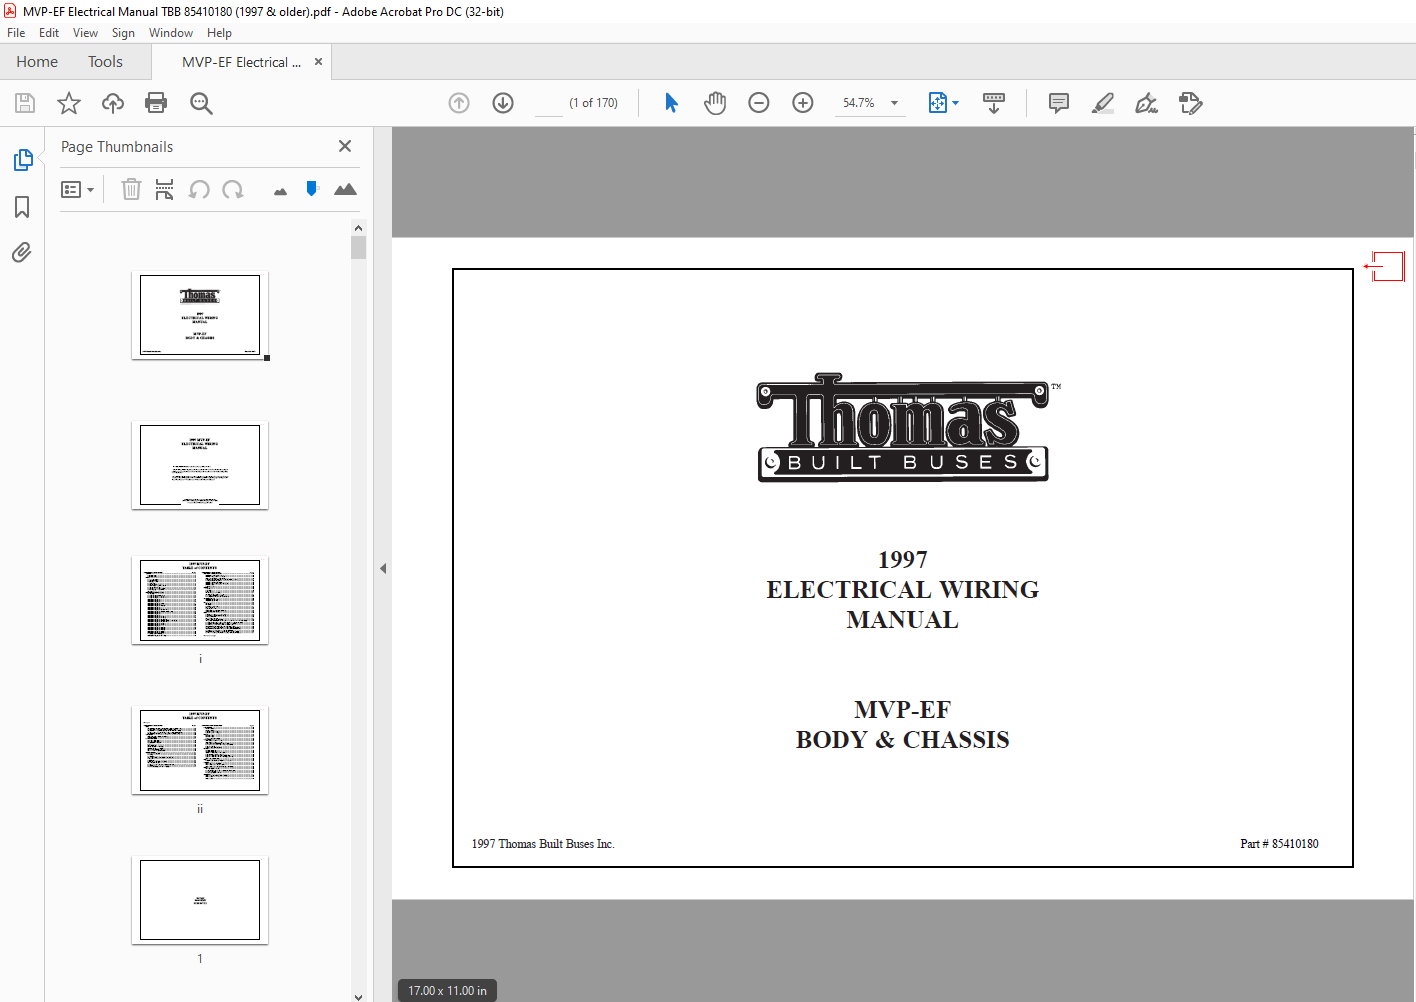The height and width of the screenshot is (1002, 1416).
Task: Switch to the Tools tab
Action: point(105,62)
